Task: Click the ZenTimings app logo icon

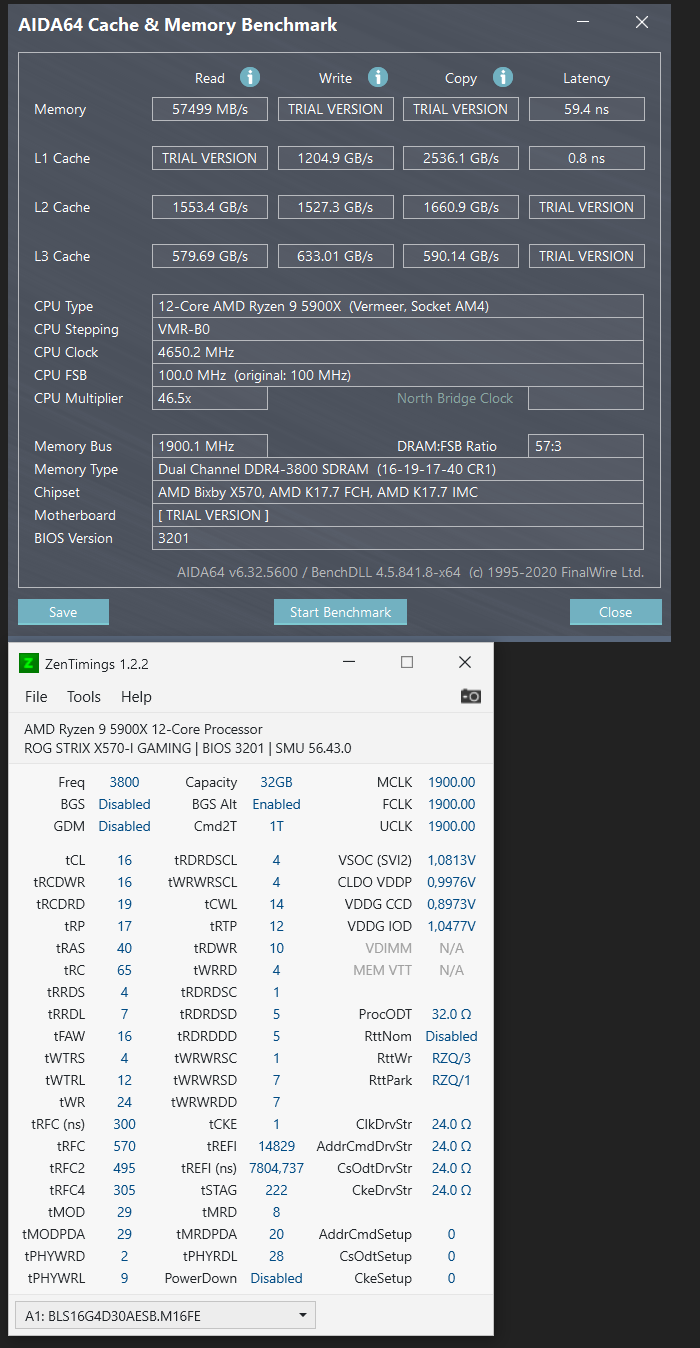Action: (x=29, y=663)
